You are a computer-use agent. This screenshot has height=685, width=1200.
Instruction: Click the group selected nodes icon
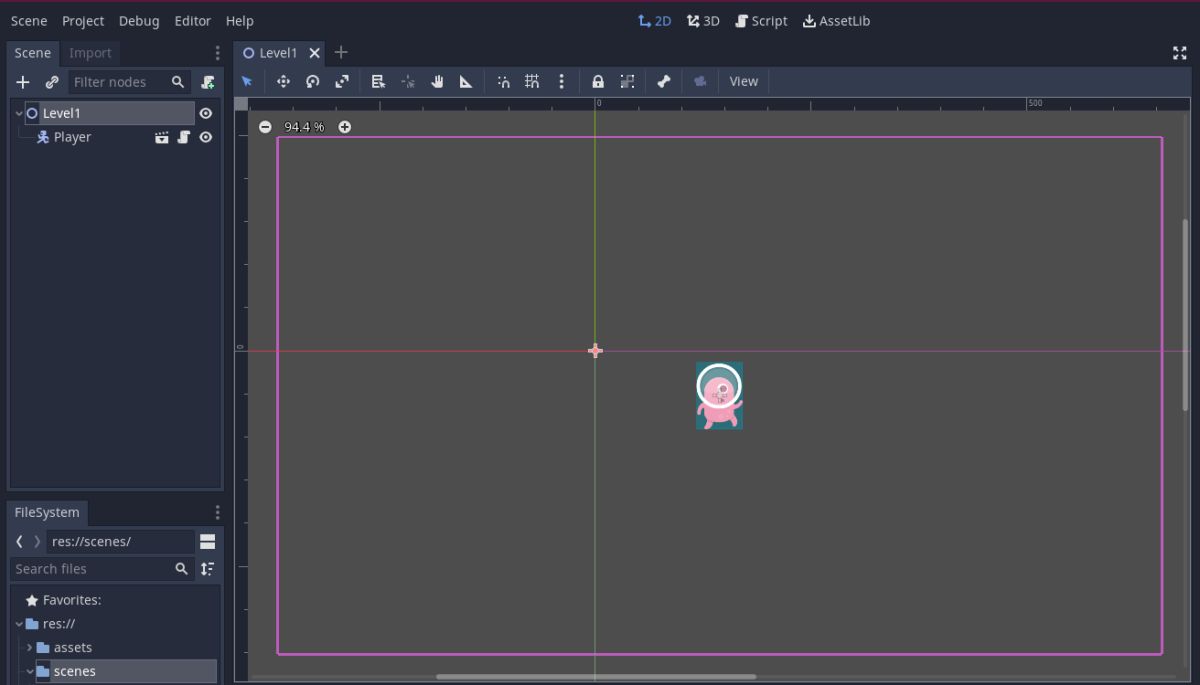click(x=627, y=81)
